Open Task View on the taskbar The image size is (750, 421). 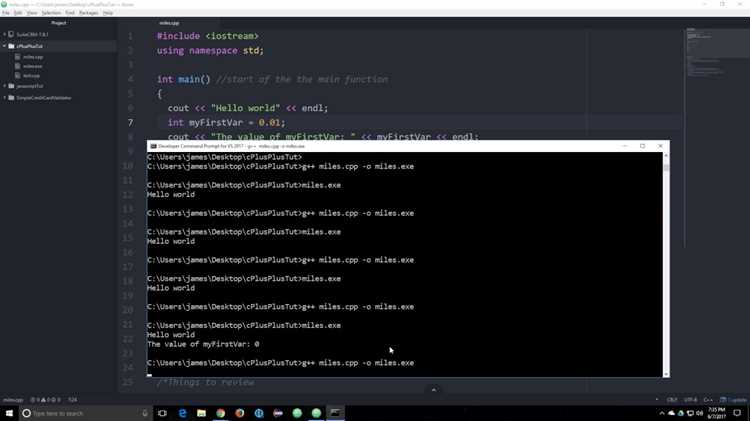(x=162, y=413)
